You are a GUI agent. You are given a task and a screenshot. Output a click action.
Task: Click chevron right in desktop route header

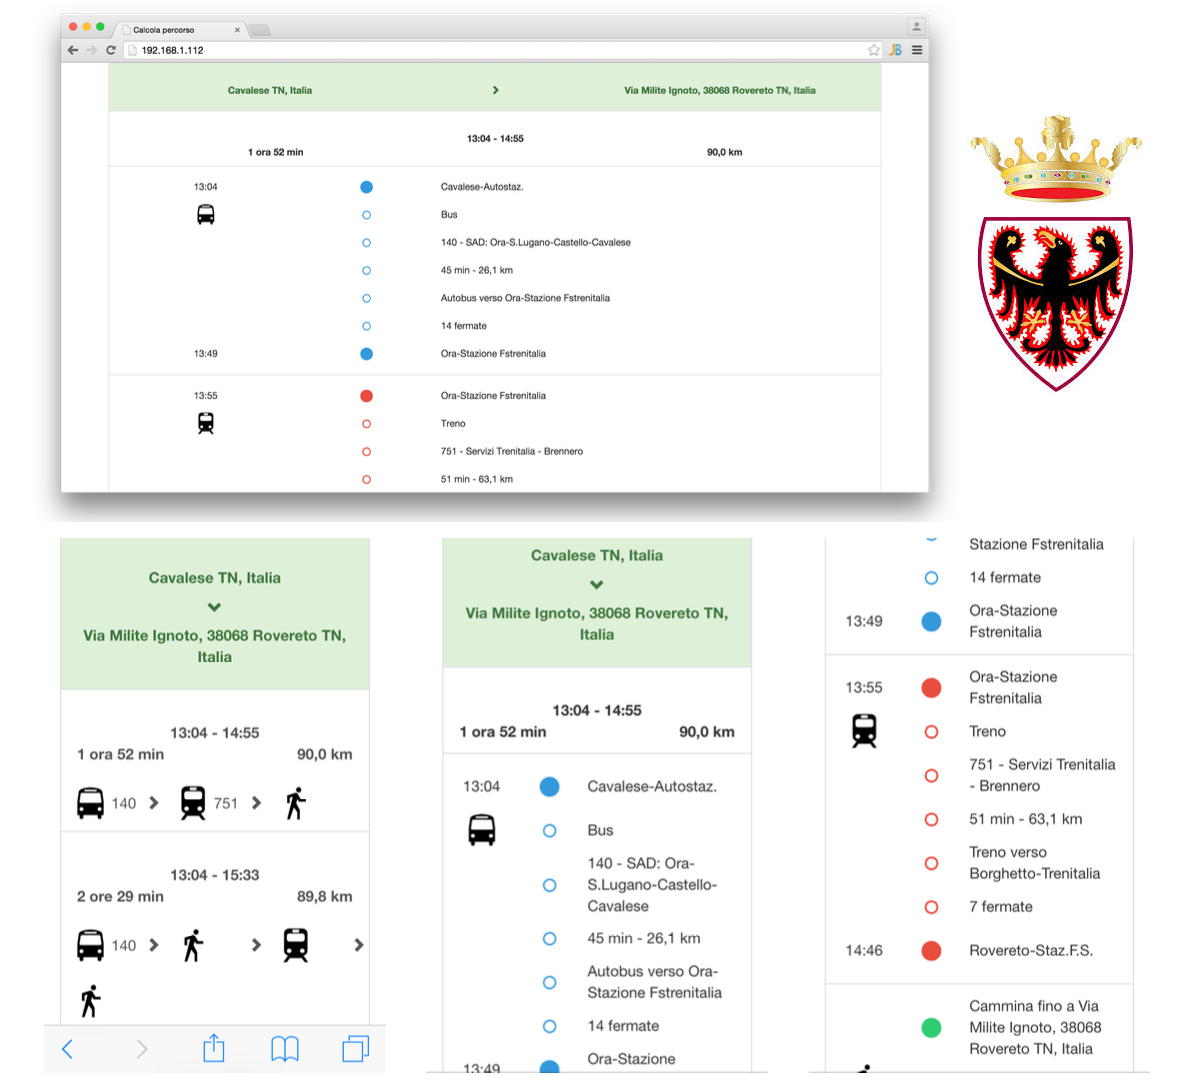click(x=496, y=90)
